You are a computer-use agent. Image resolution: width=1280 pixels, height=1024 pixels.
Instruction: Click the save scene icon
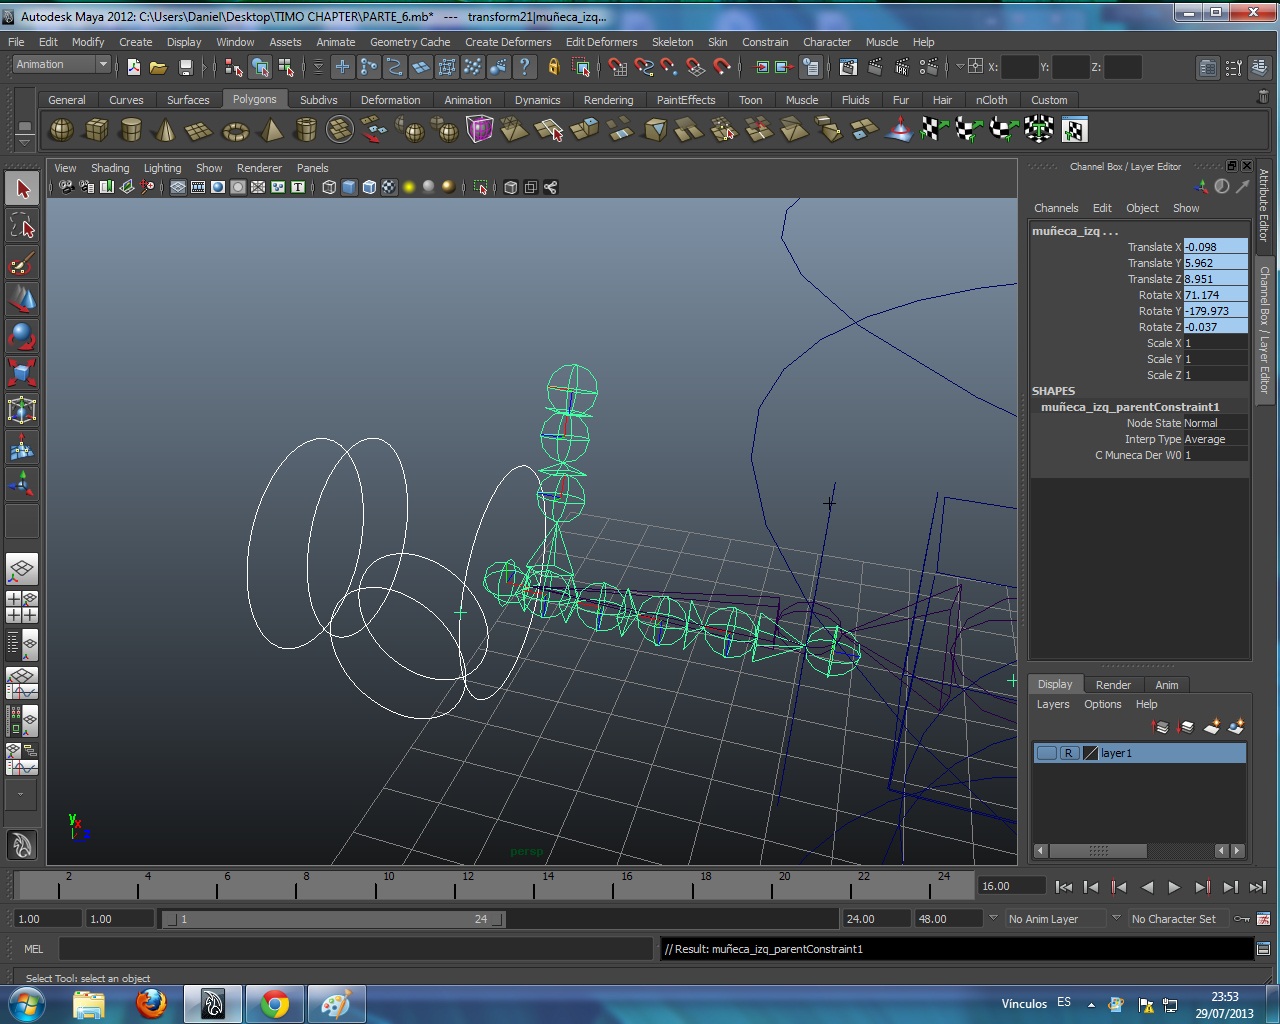click(186, 67)
